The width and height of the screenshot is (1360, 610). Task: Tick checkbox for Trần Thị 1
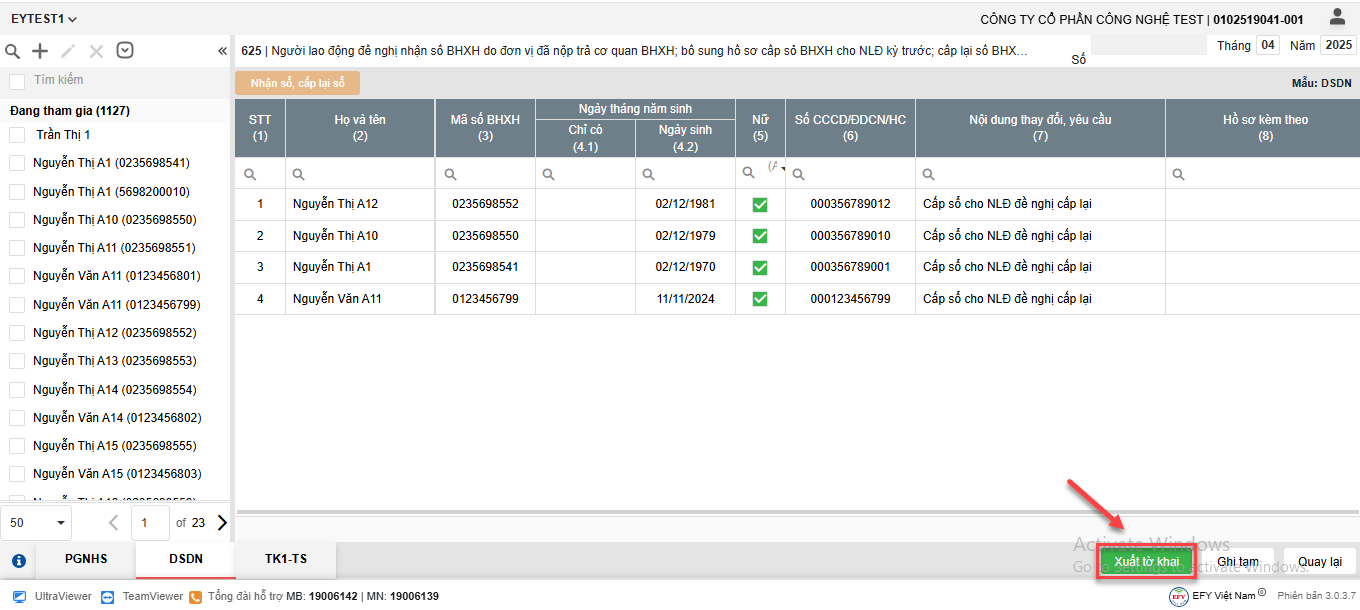pyautogui.click(x=17, y=135)
